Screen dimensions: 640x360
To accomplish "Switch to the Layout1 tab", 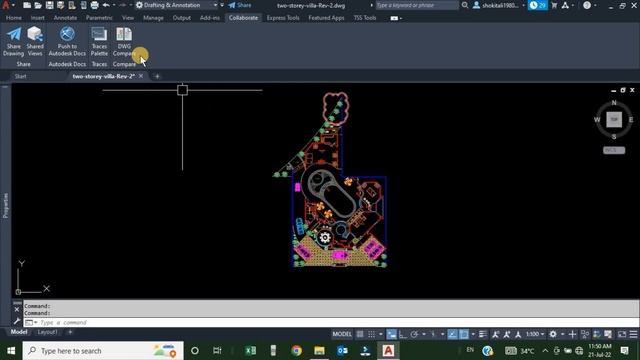I will coord(47,332).
